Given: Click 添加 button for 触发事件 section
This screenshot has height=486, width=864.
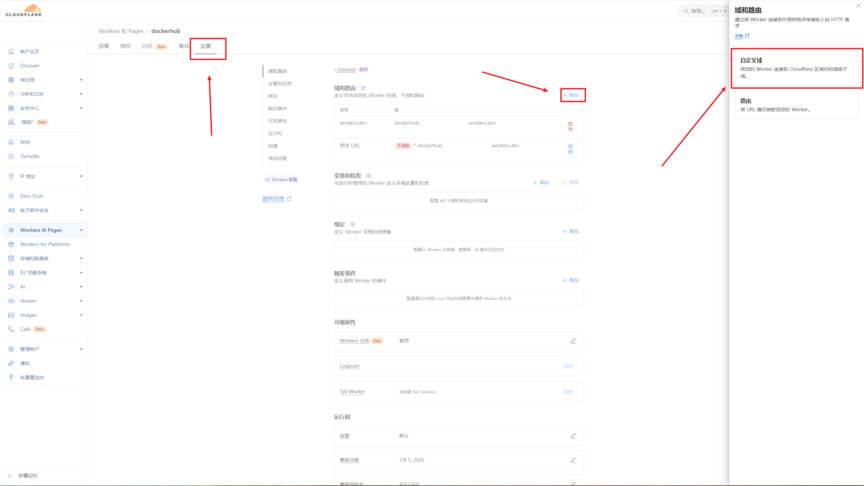Looking at the screenshot, I should click(x=571, y=280).
